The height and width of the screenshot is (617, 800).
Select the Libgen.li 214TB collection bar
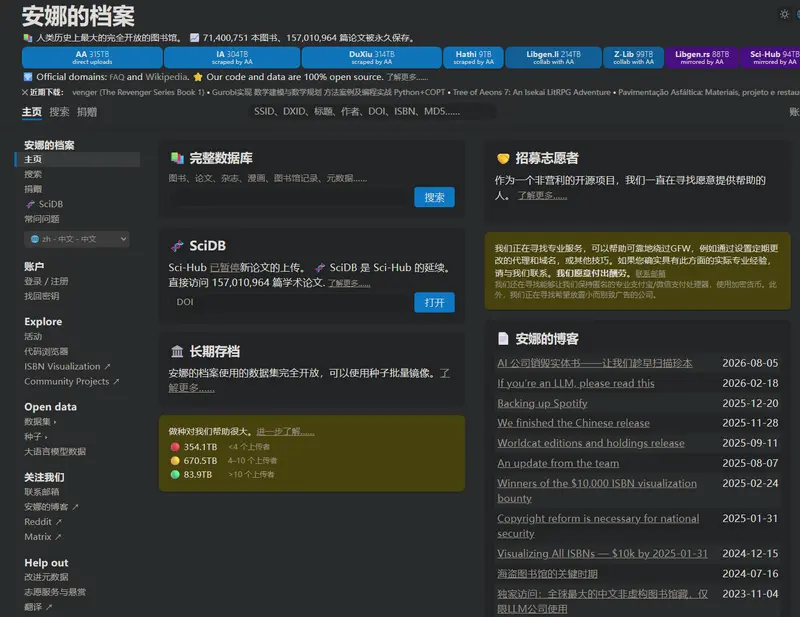554,57
